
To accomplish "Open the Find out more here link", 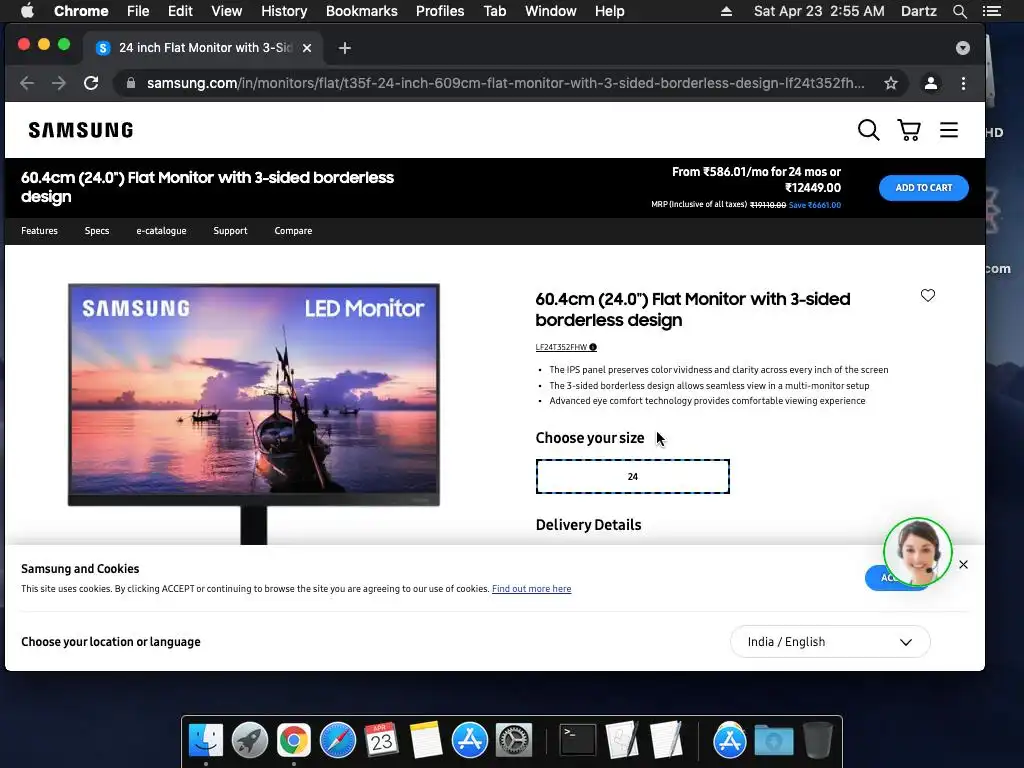I will point(532,589).
